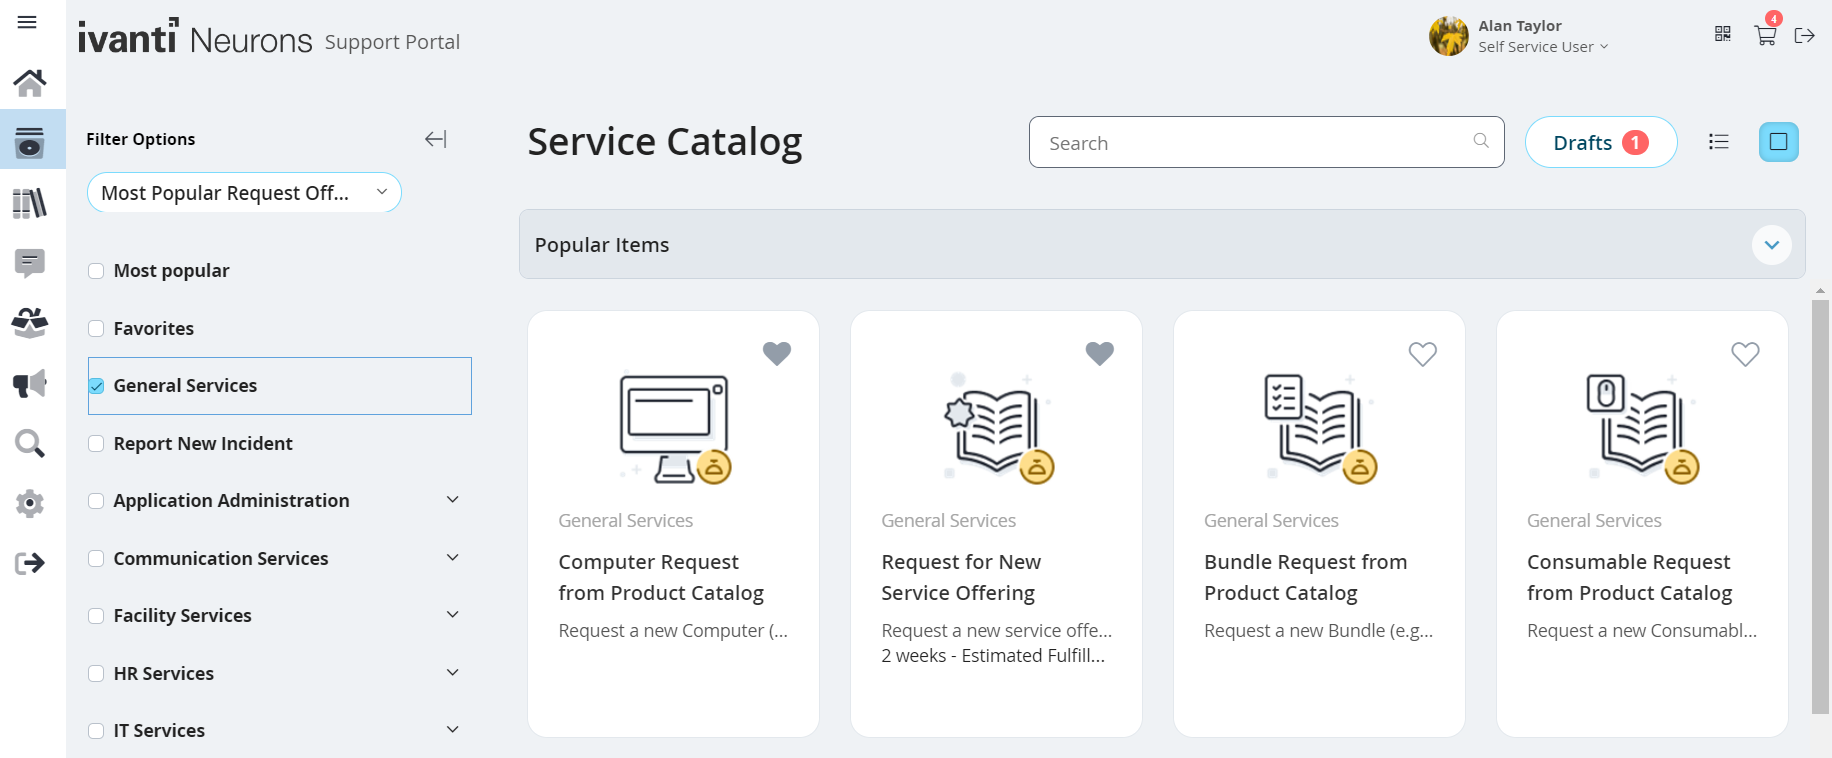The width and height of the screenshot is (1832, 758).
Task: Click the announcements megaphone icon
Action: coord(30,384)
